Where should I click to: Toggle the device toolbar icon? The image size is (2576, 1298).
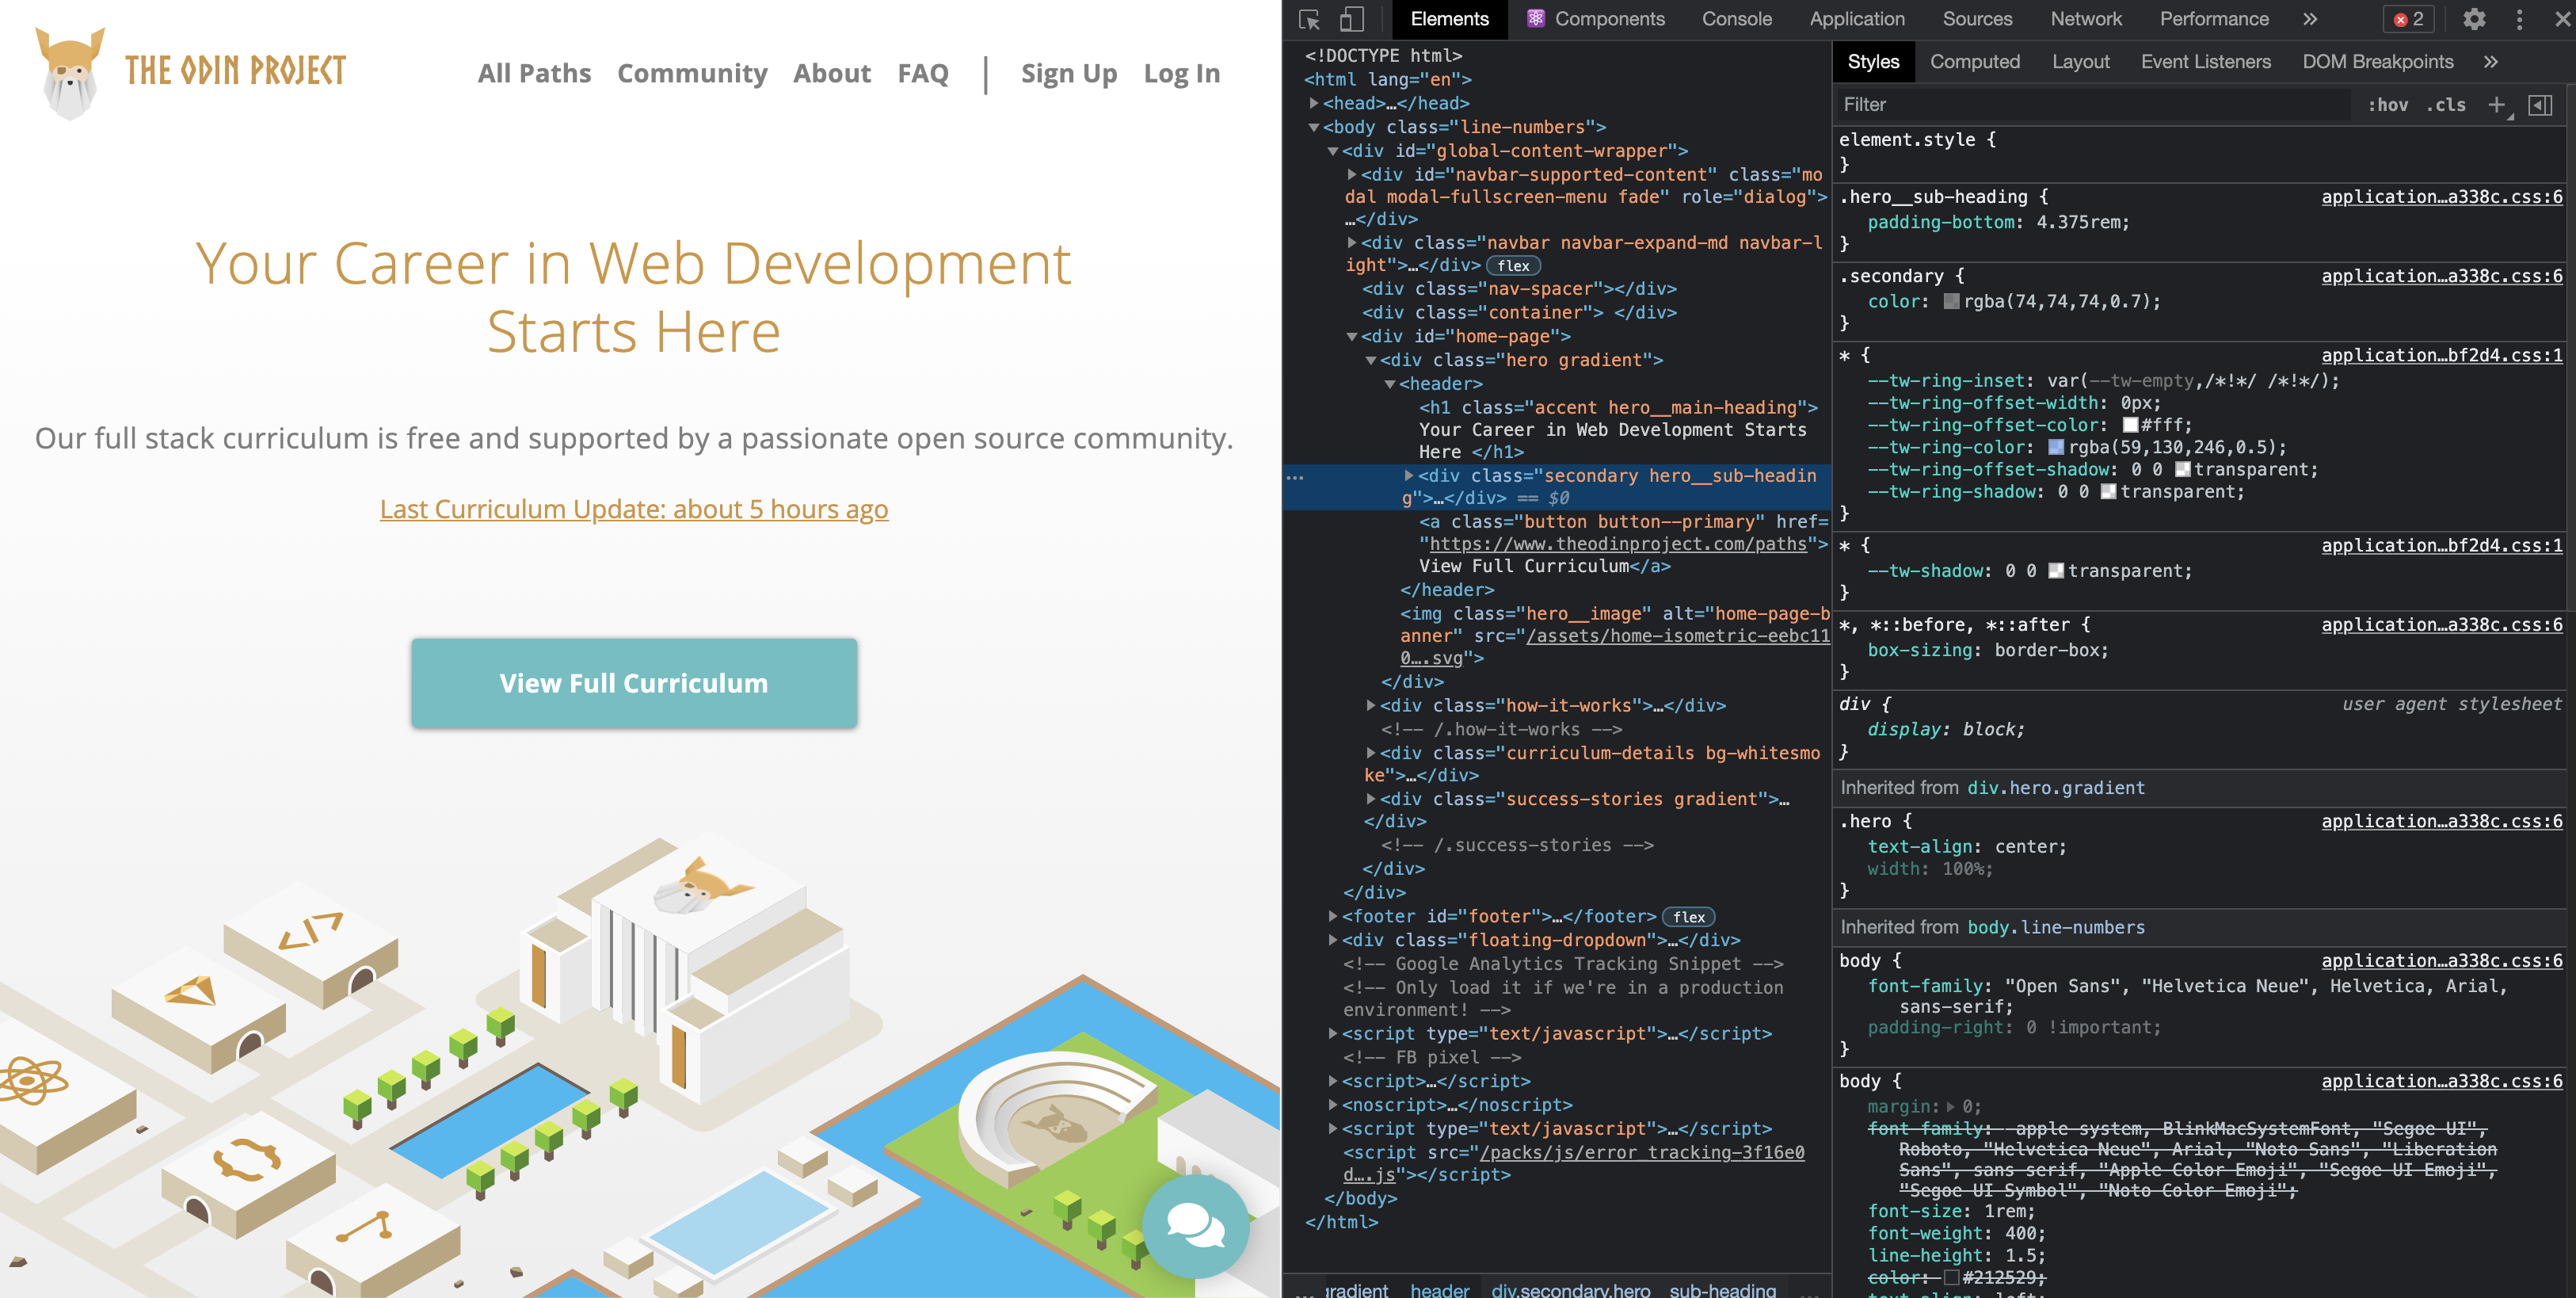[x=1351, y=19]
